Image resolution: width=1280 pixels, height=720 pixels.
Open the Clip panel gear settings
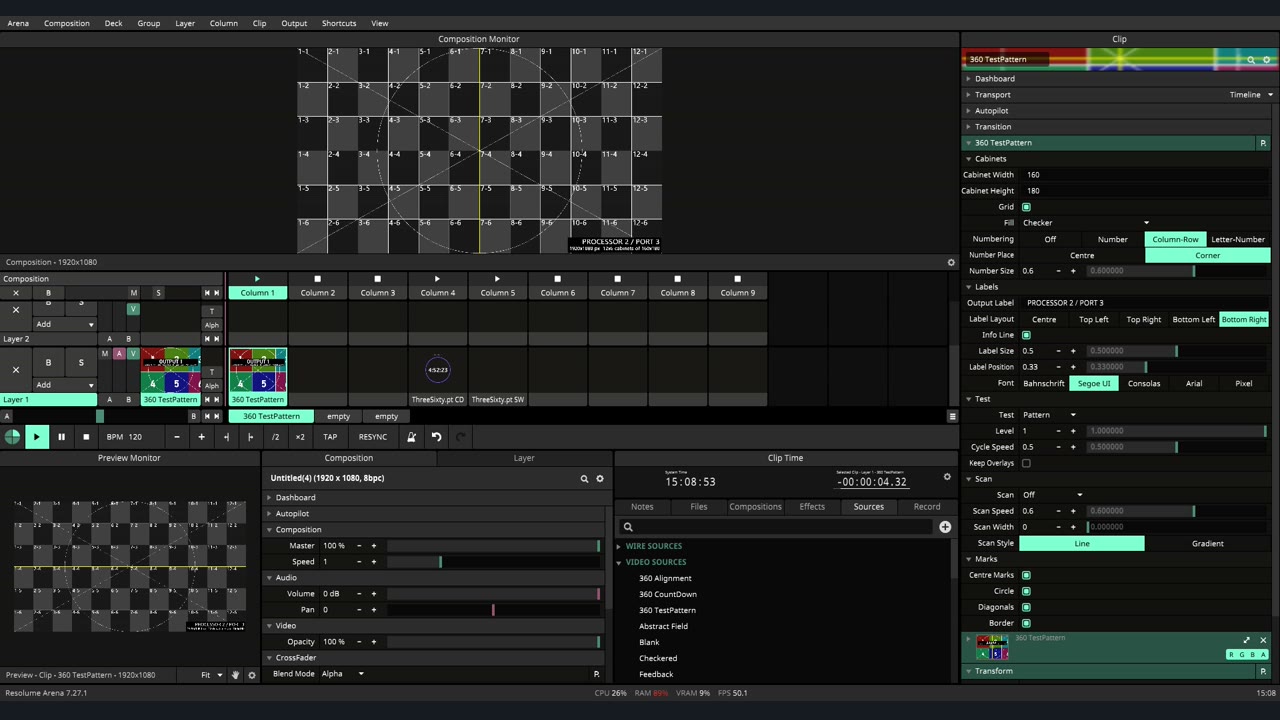1267,60
